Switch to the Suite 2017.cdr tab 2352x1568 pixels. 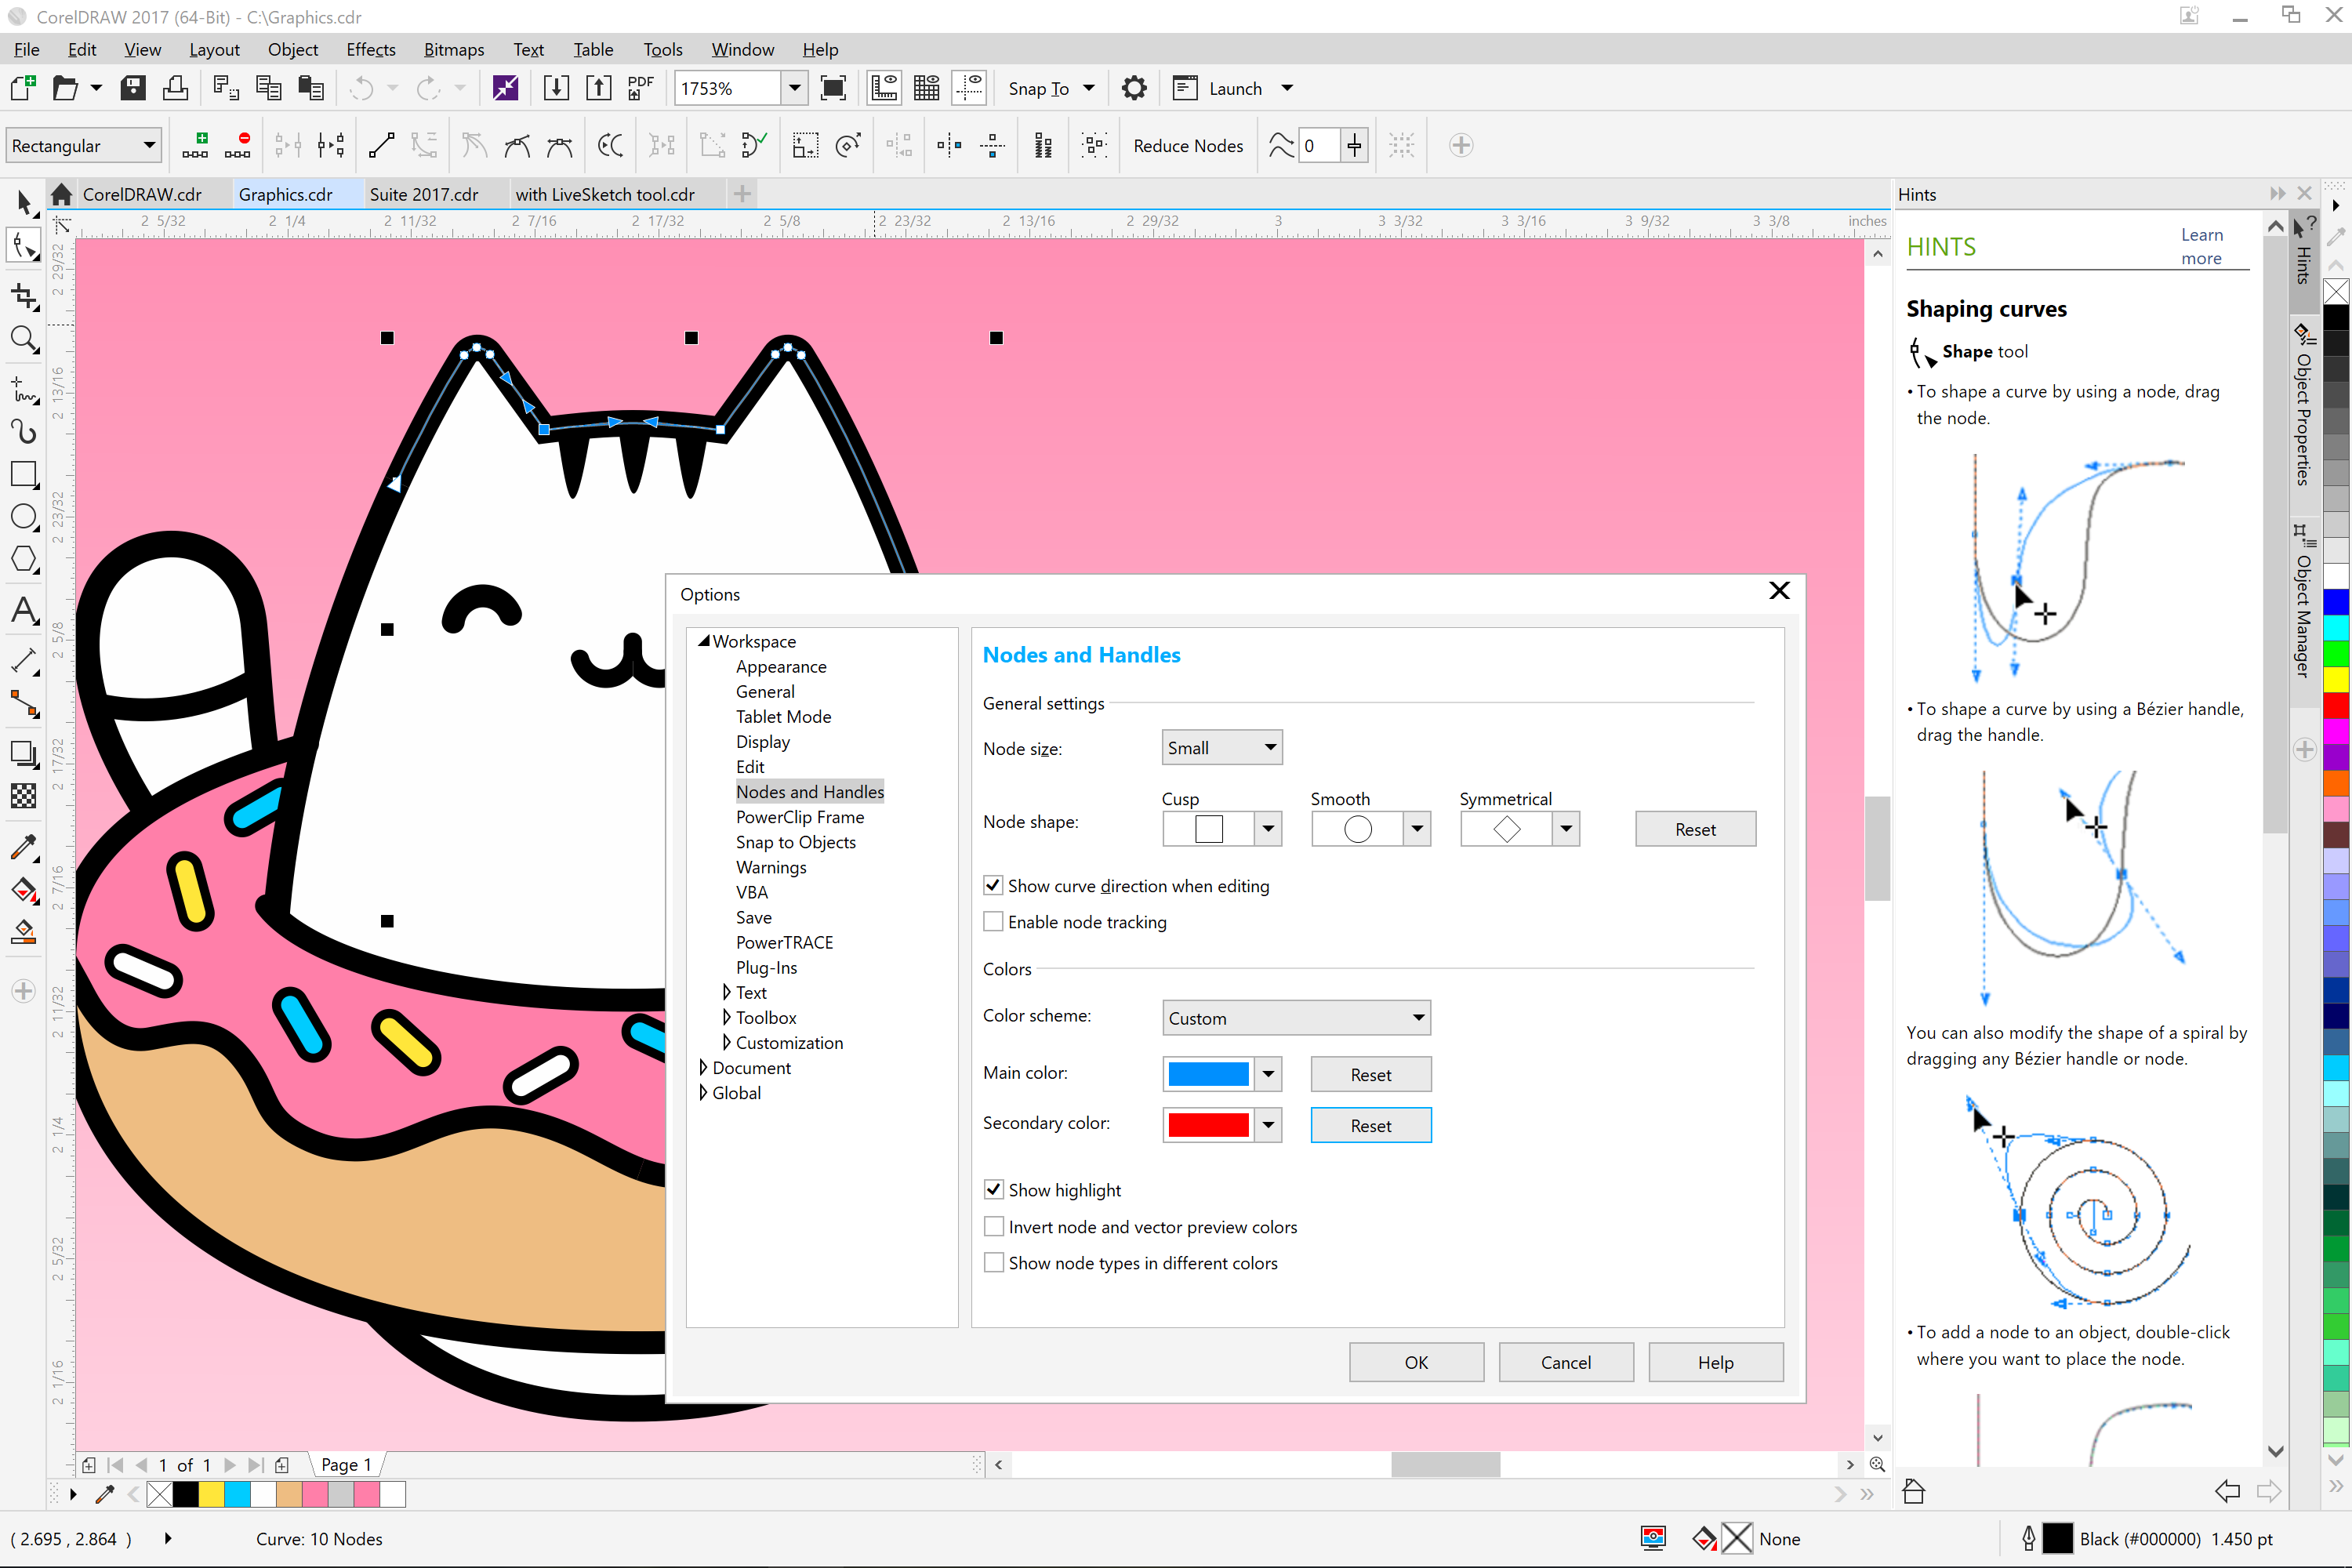coord(424,194)
